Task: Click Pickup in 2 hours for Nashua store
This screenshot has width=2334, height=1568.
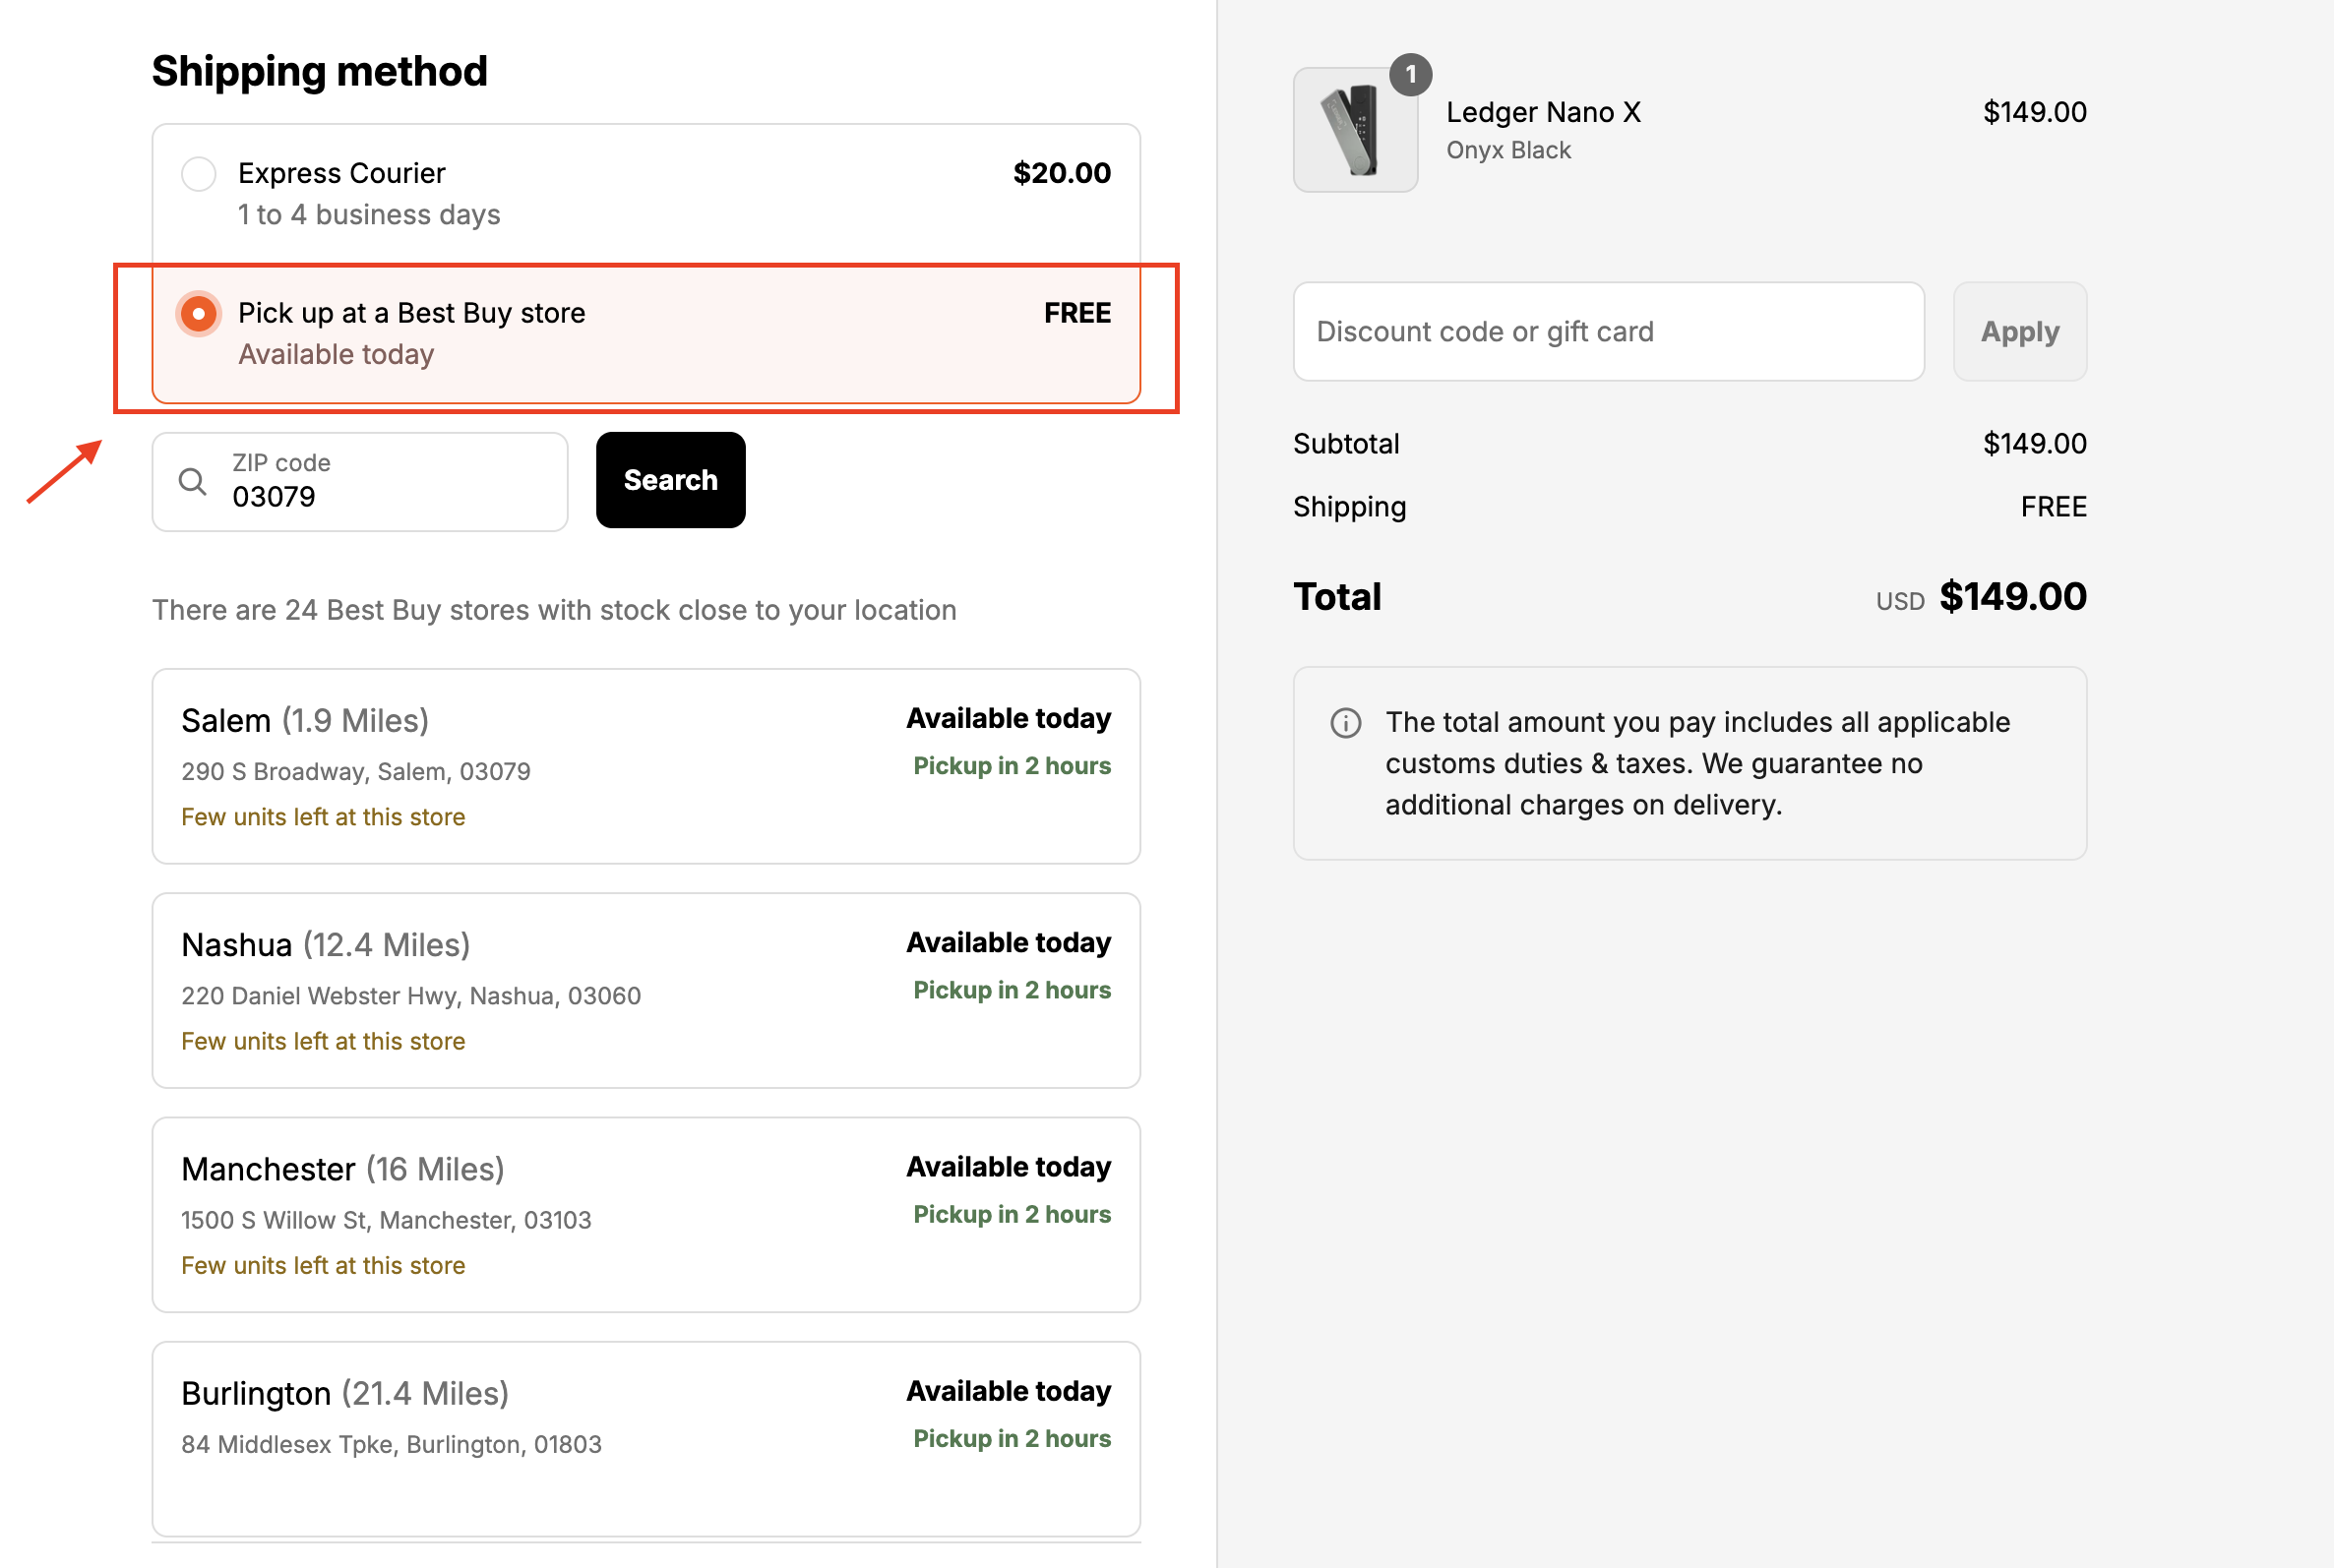Action: coord(1011,990)
